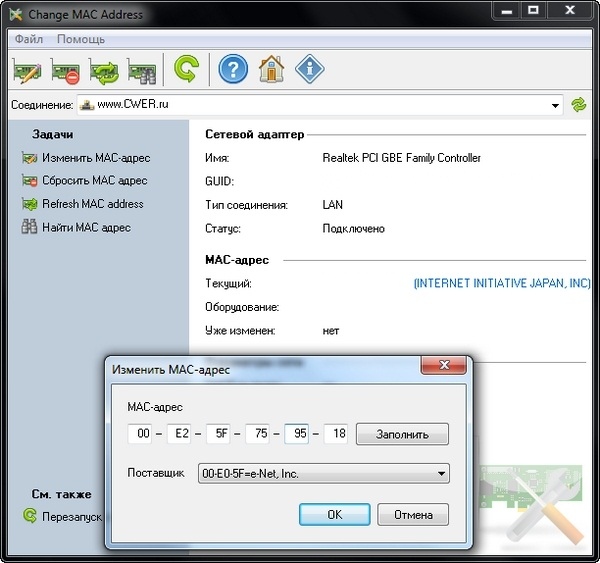The image size is (600, 563).
Task: Open the Файл menu
Action: click(29, 39)
